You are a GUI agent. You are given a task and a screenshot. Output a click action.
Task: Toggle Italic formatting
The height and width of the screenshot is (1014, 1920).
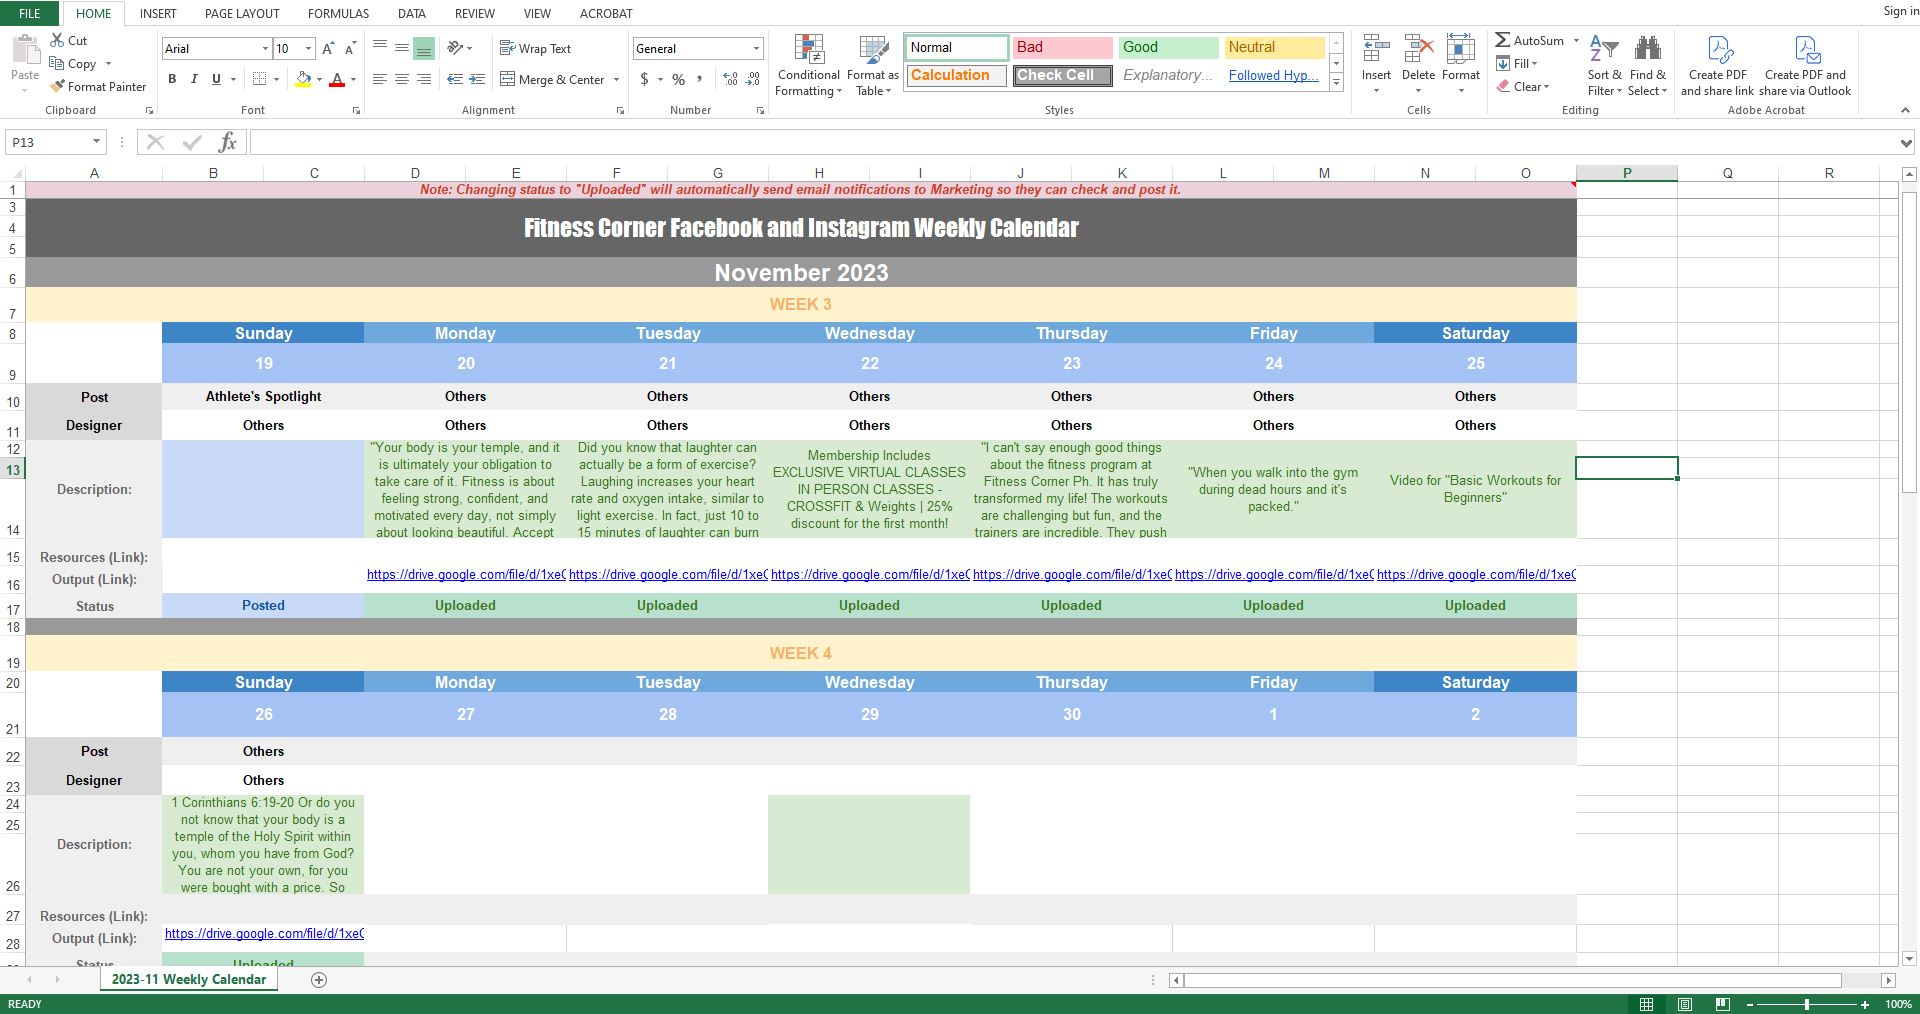[194, 79]
